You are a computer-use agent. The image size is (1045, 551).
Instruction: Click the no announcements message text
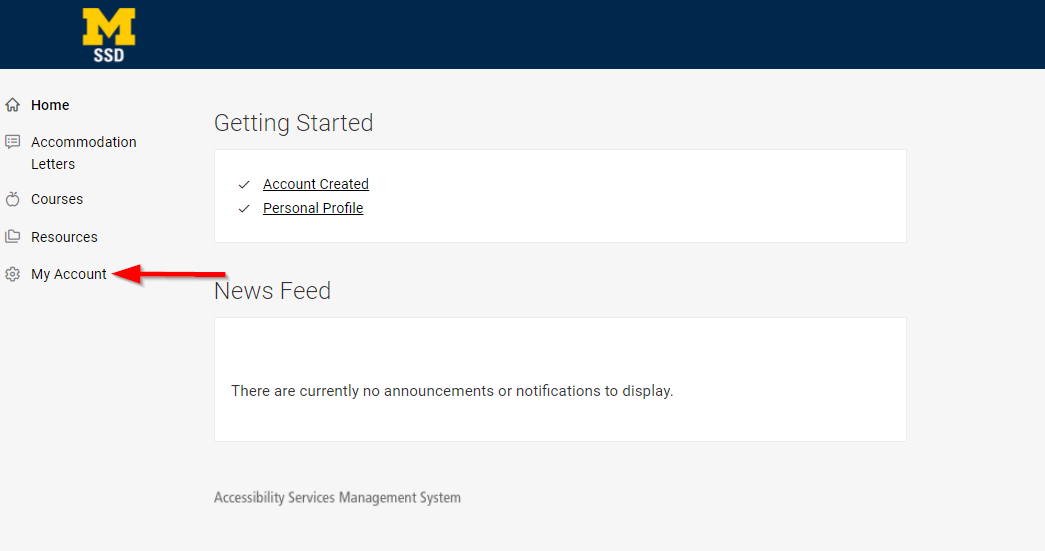(452, 391)
